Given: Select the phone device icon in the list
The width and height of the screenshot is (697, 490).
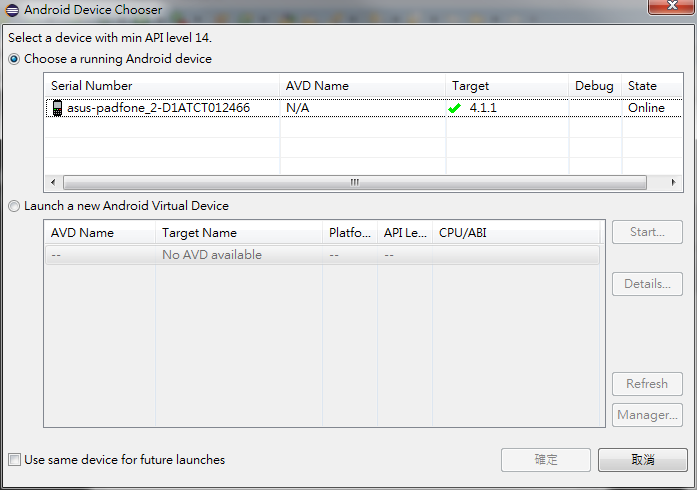Looking at the screenshot, I should [57, 108].
